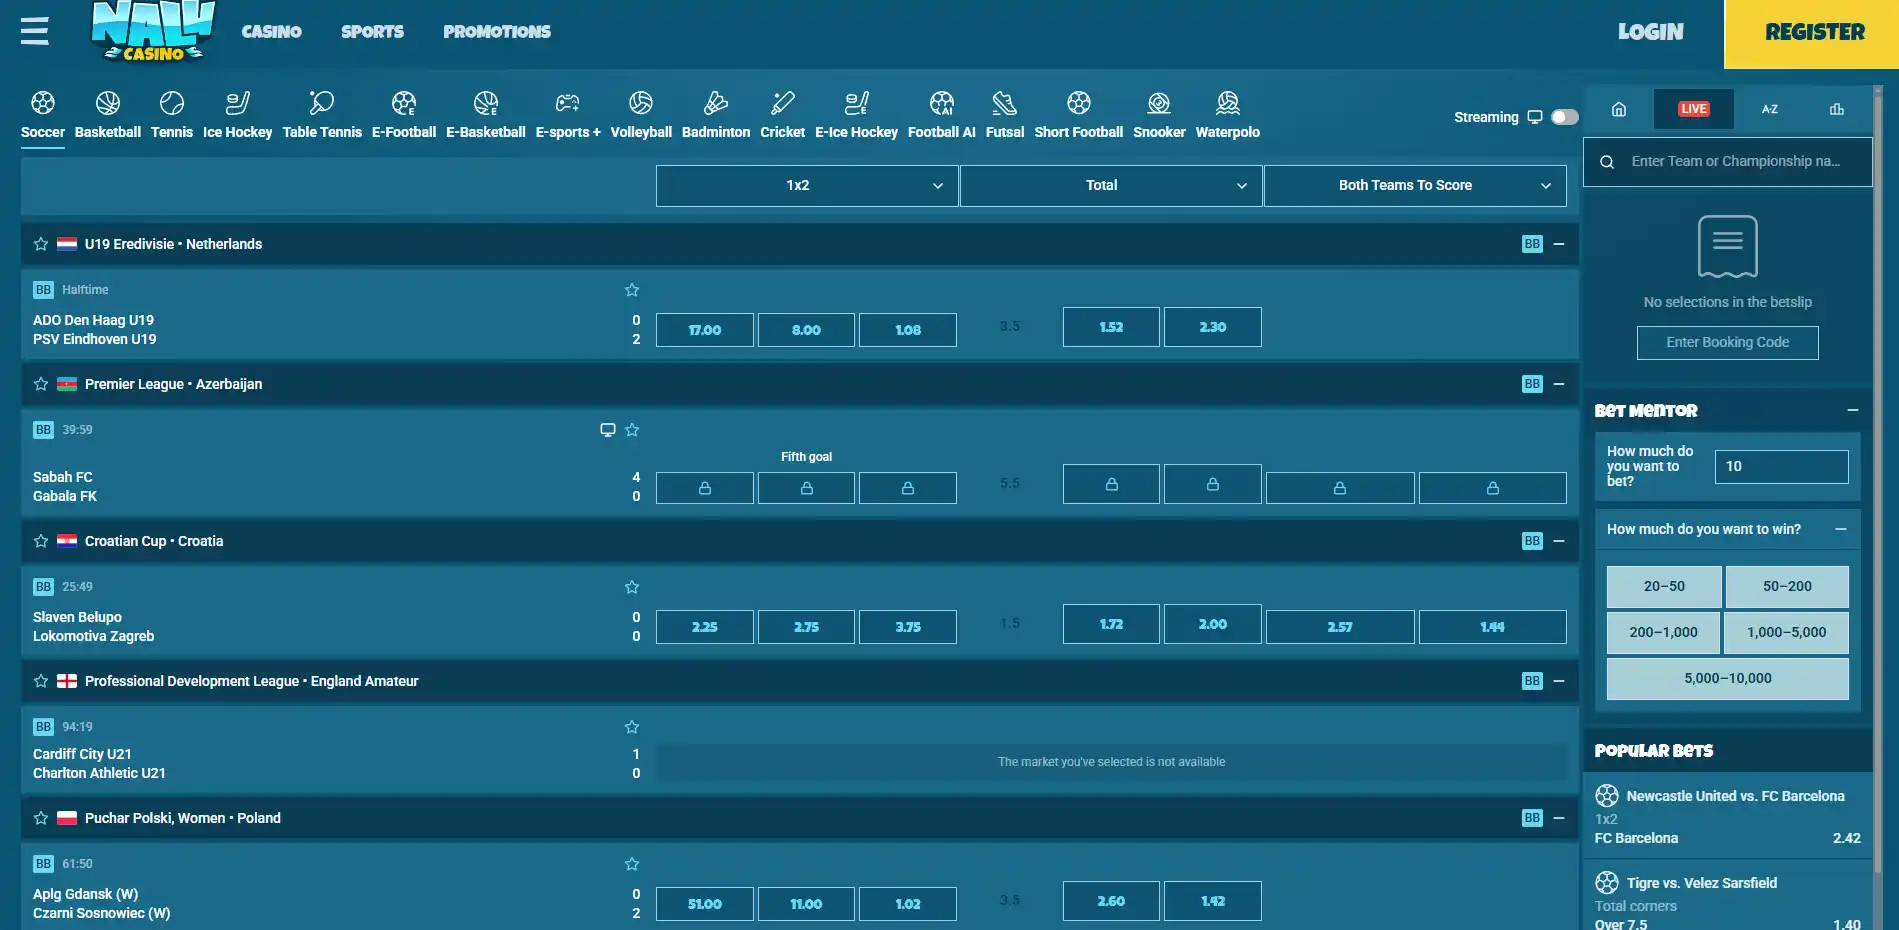Open the Promotions menu item
This screenshot has height=930, width=1899.
[497, 32]
